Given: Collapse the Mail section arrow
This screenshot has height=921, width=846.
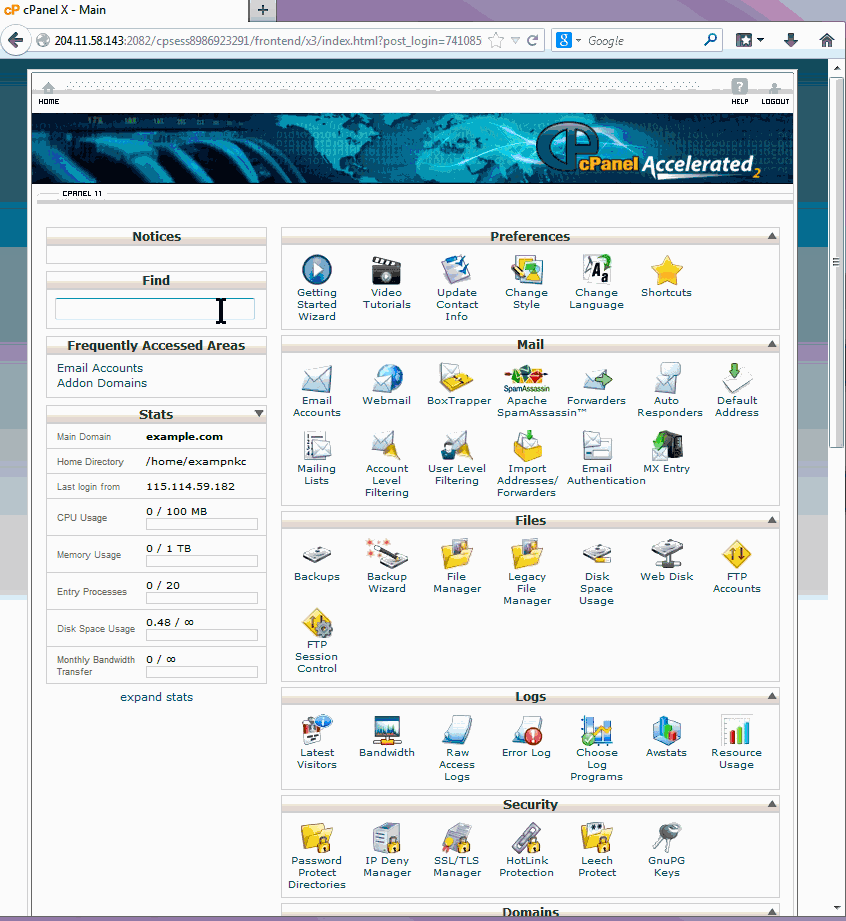Looking at the screenshot, I should tap(771, 345).
